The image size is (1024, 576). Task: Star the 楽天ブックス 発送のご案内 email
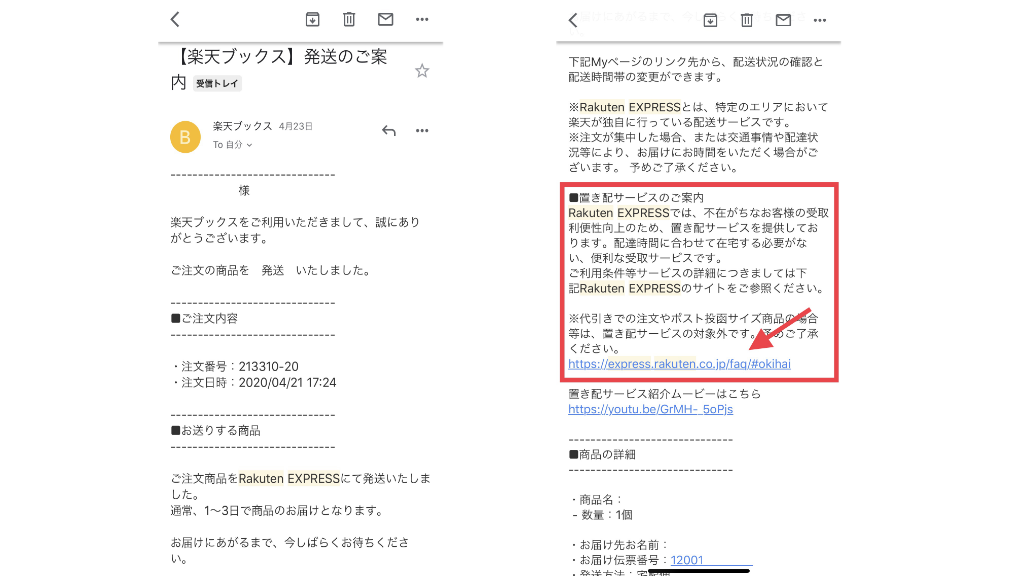point(422,71)
